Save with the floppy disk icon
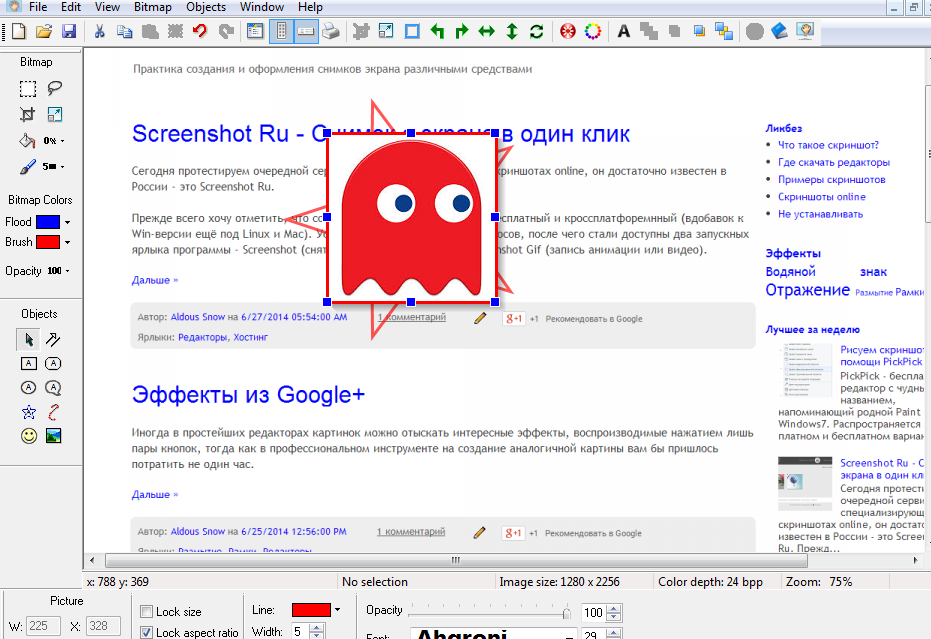The height and width of the screenshot is (639, 931). (x=69, y=31)
